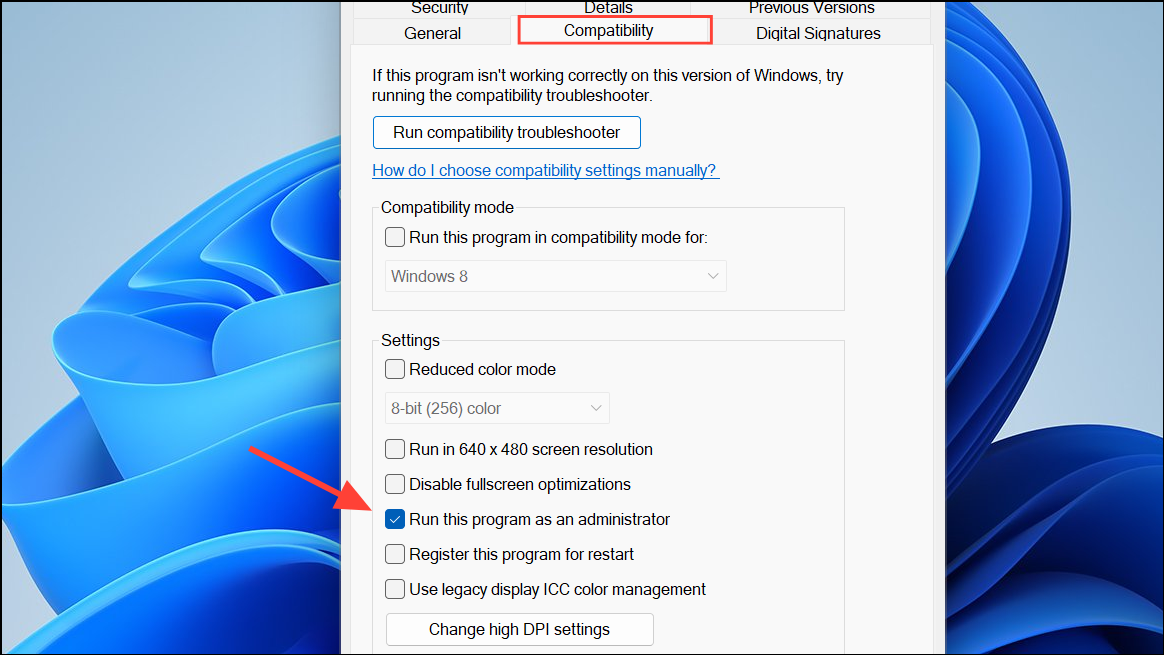Toggle Register this program for restart
This screenshot has height=655, width=1164.
(x=396, y=555)
